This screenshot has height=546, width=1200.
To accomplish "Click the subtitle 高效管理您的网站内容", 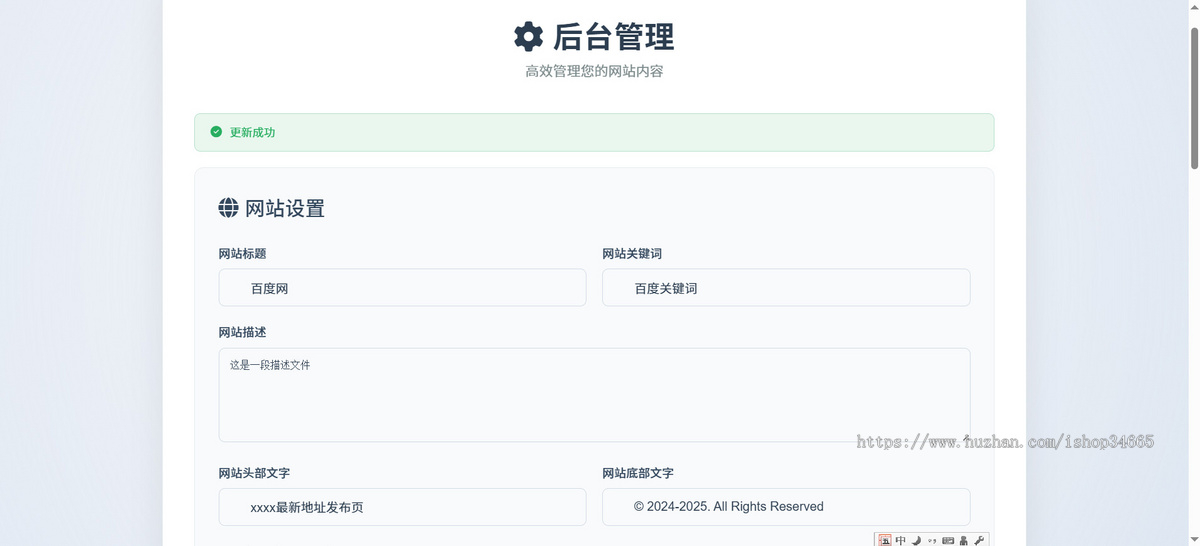I will click(x=594, y=71).
